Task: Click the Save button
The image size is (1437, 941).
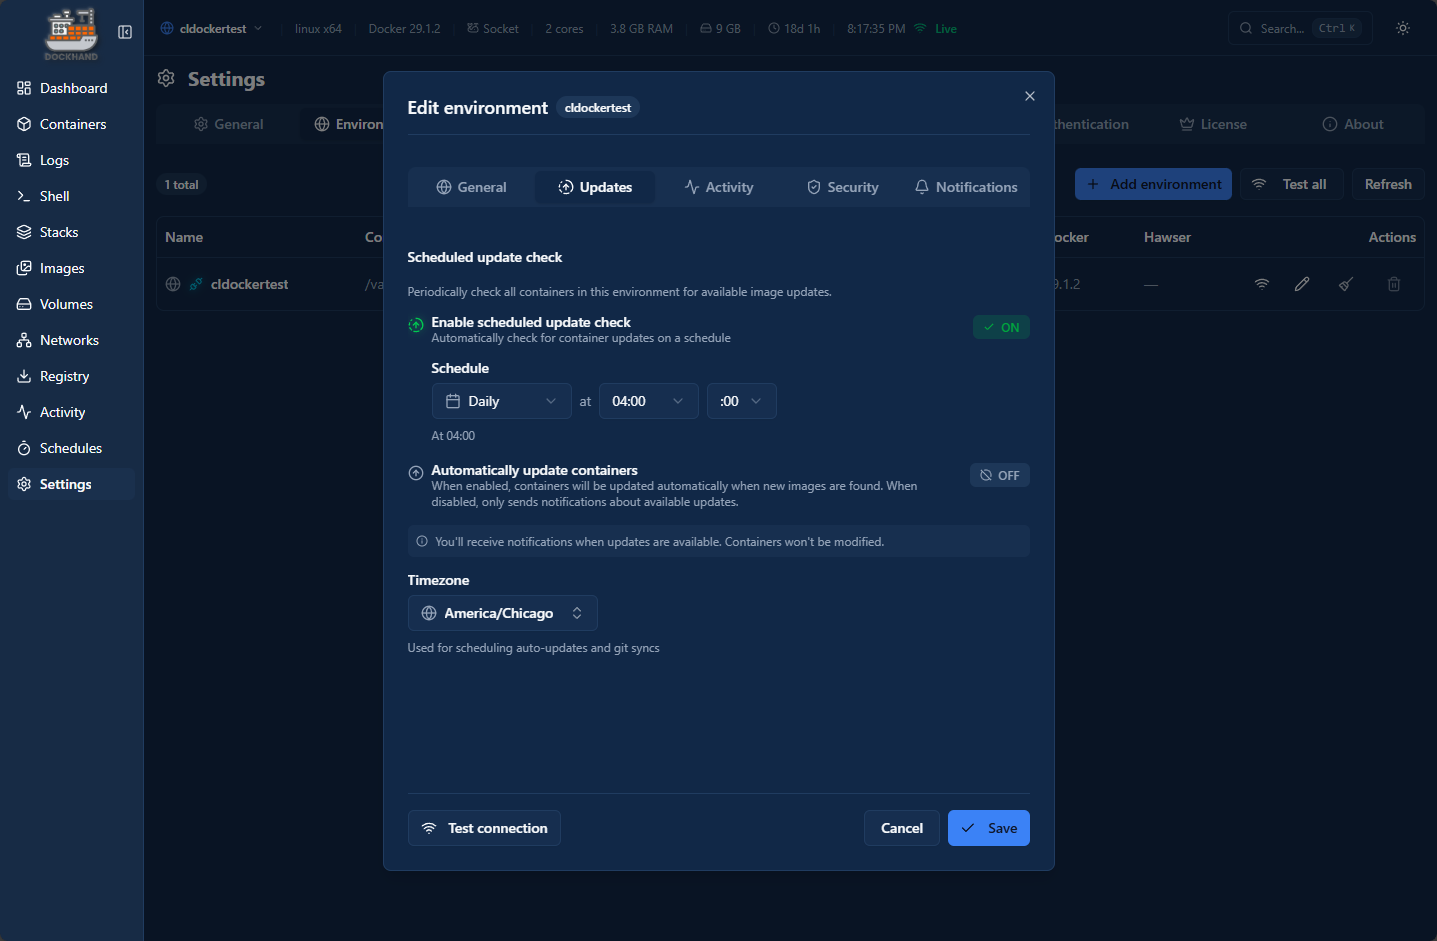Action: (x=988, y=827)
